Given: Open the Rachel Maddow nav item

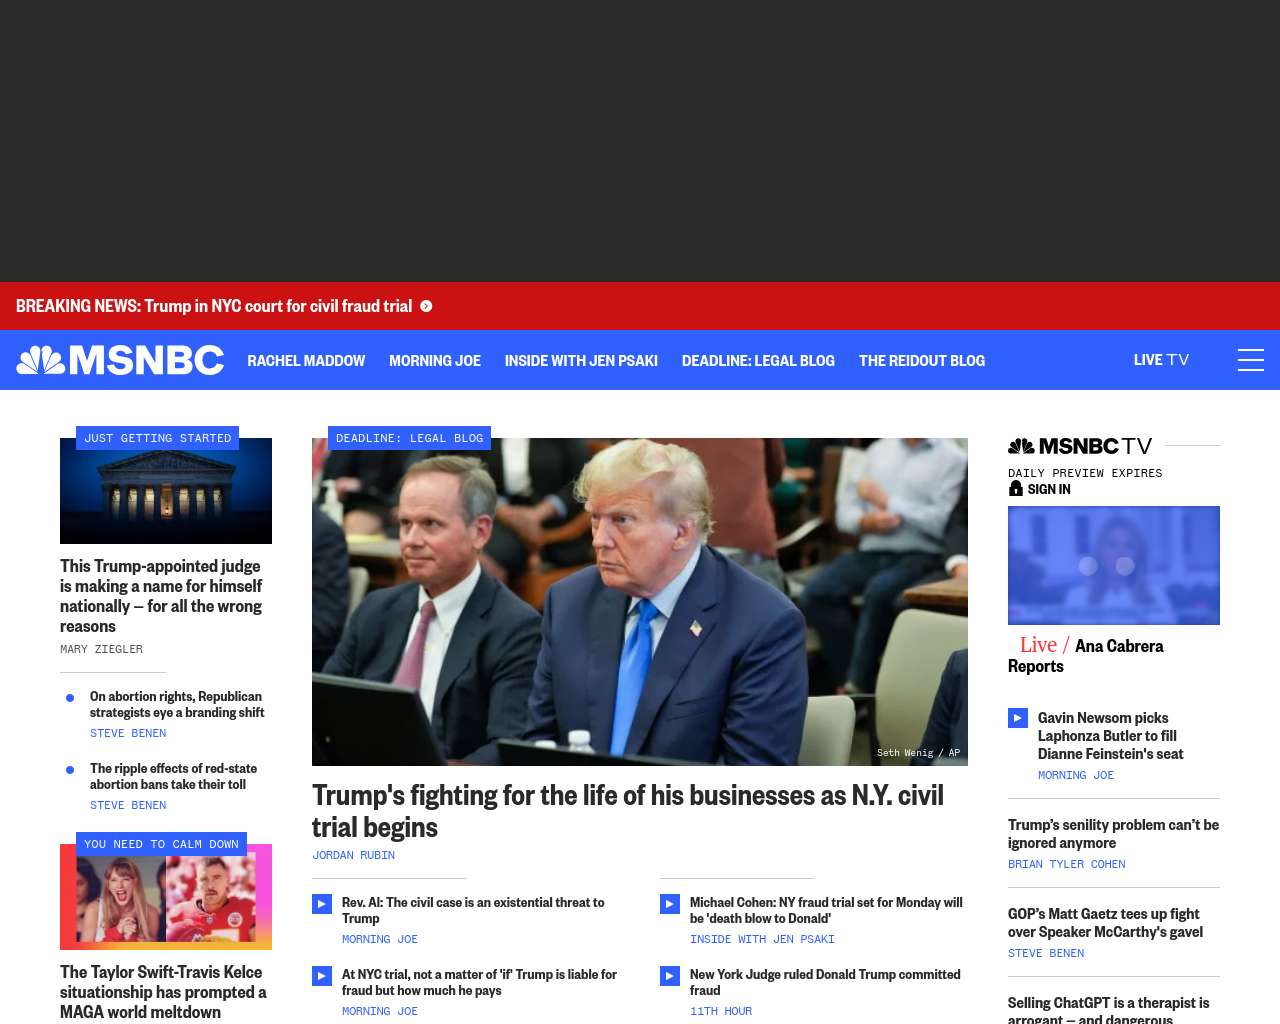Looking at the screenshot, I should (x=306, y=361).
